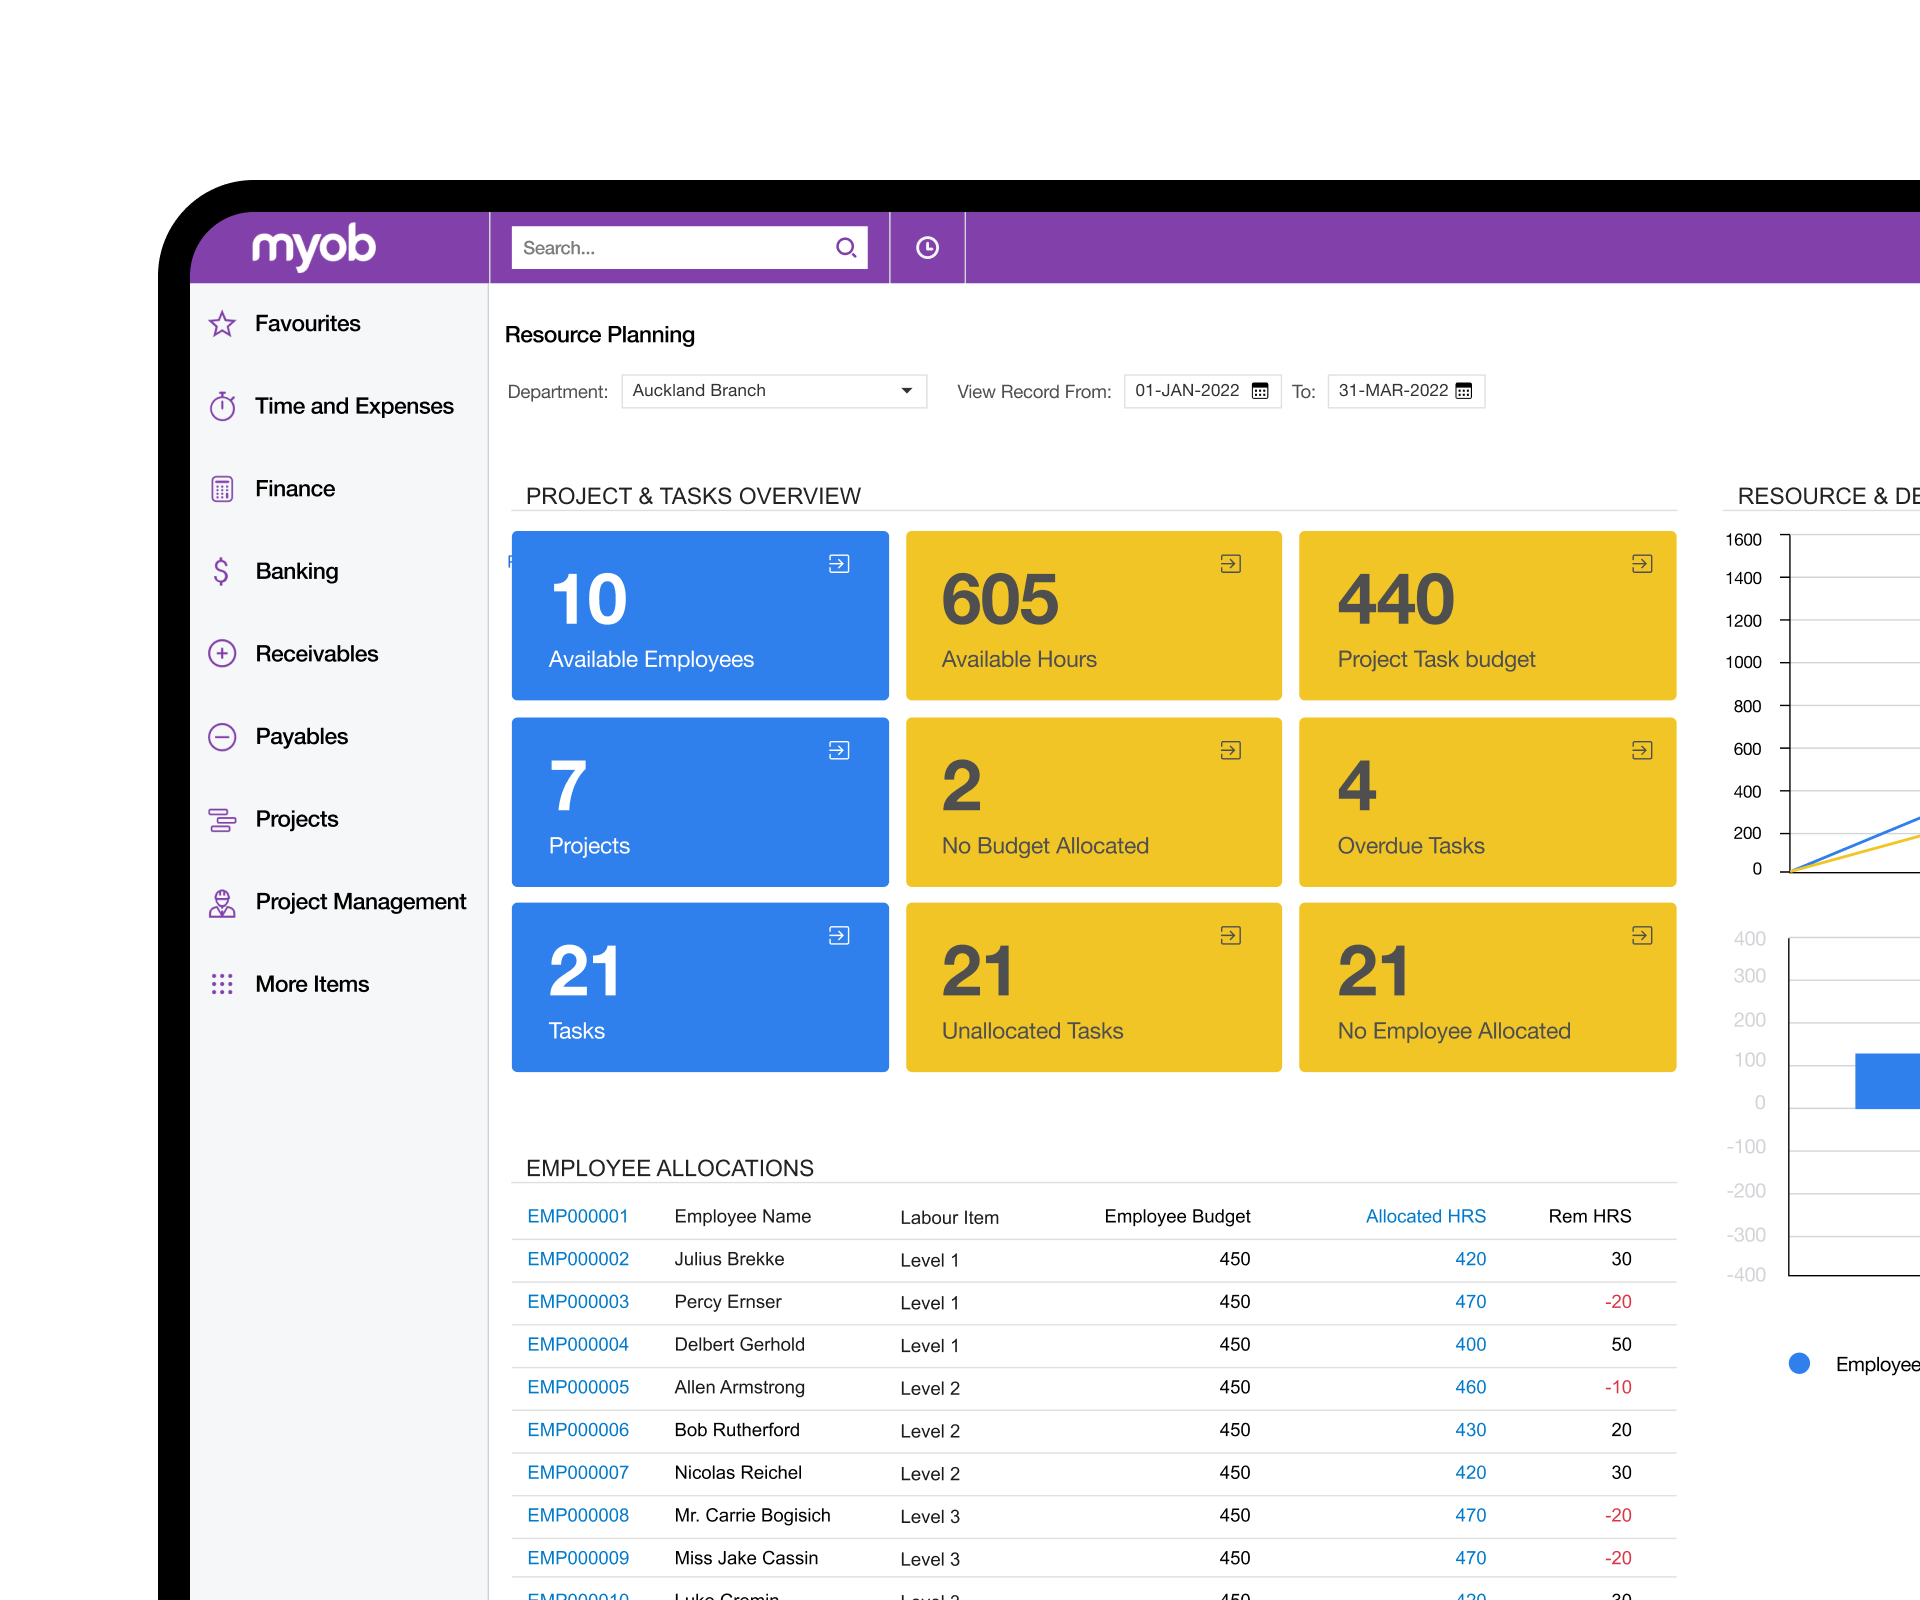Open the To date calendar picker
This screenshot has width=1920, height=1600.
tap(1464, 391)
